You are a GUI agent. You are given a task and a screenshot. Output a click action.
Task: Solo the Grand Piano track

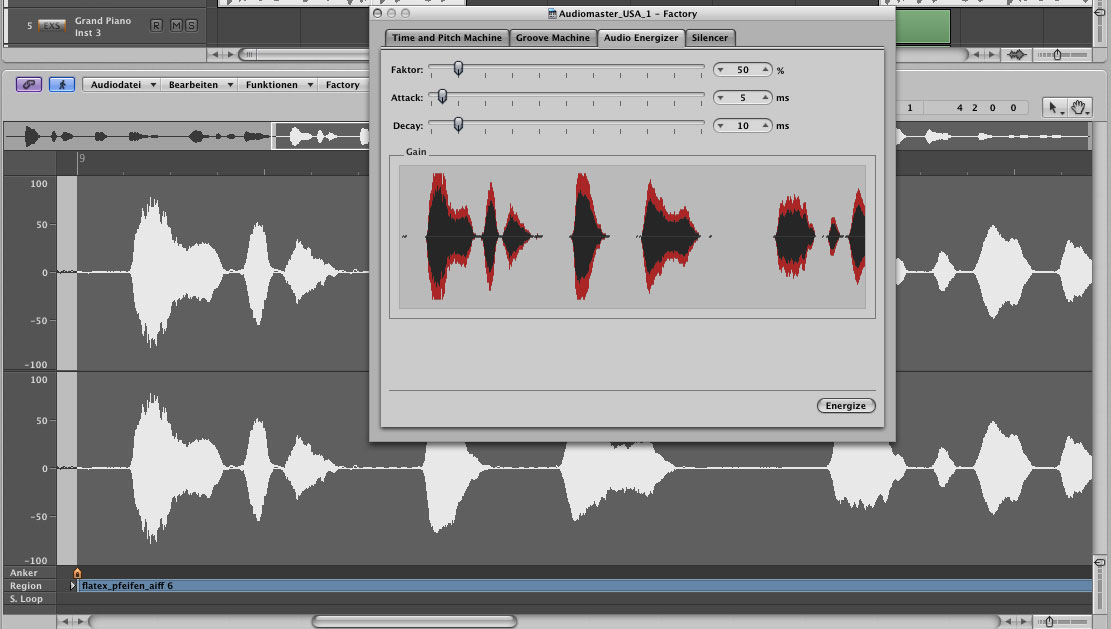click(191, 25)
